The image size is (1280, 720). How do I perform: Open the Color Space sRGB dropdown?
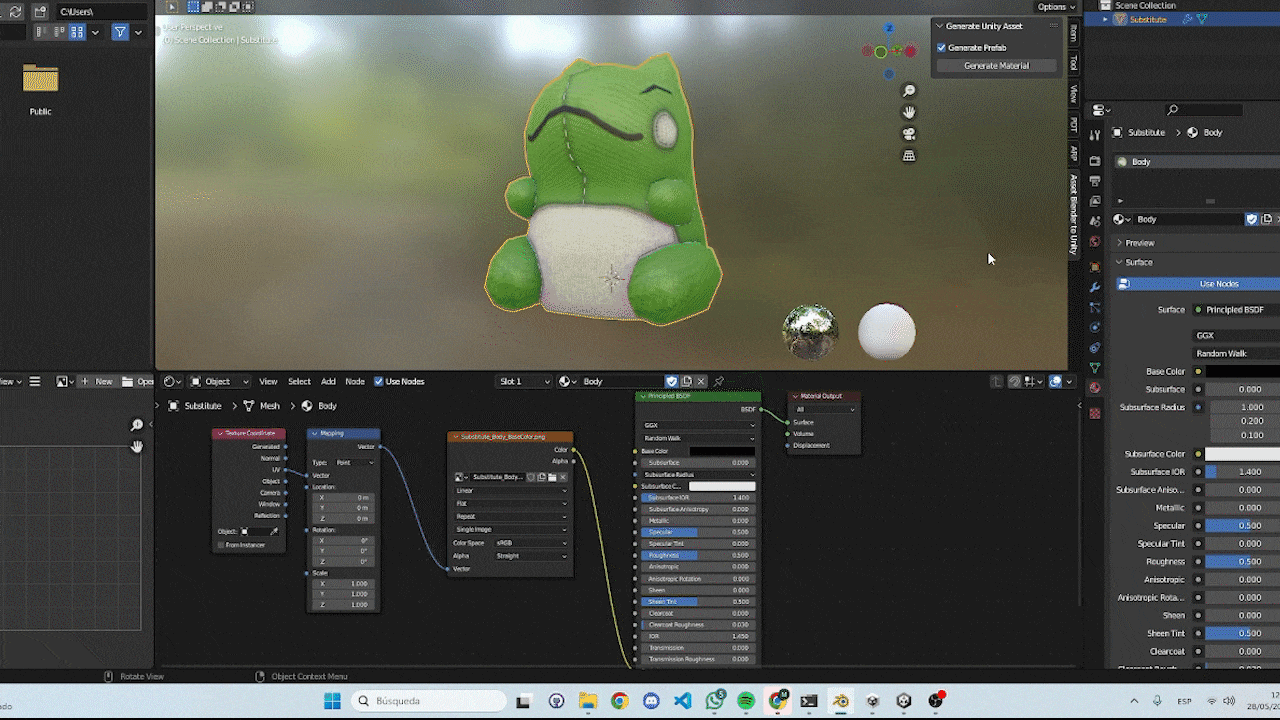[x=528, y=543]
